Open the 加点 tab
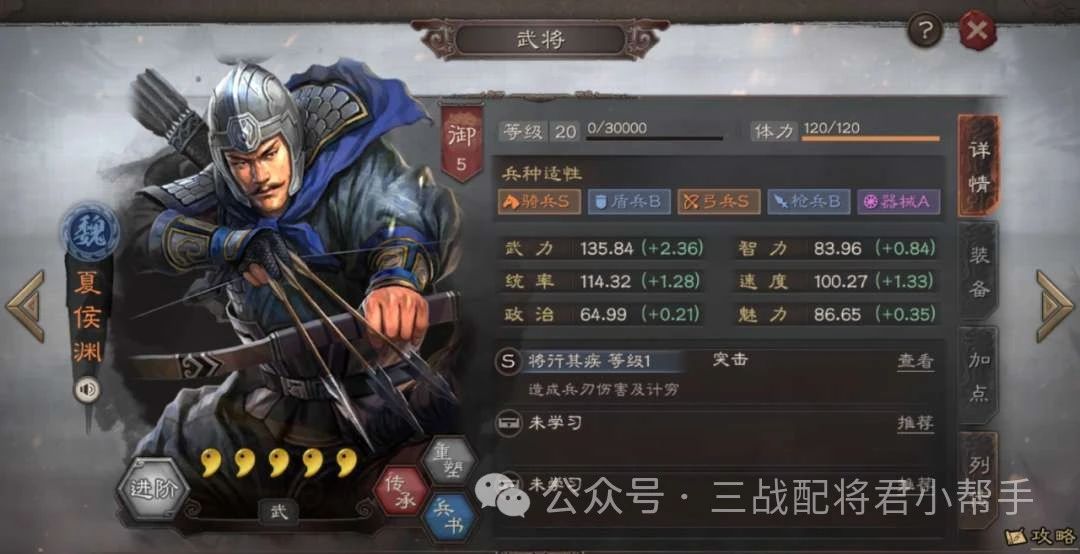Viewport: 1080px width, 554px height. coord(979,377)
